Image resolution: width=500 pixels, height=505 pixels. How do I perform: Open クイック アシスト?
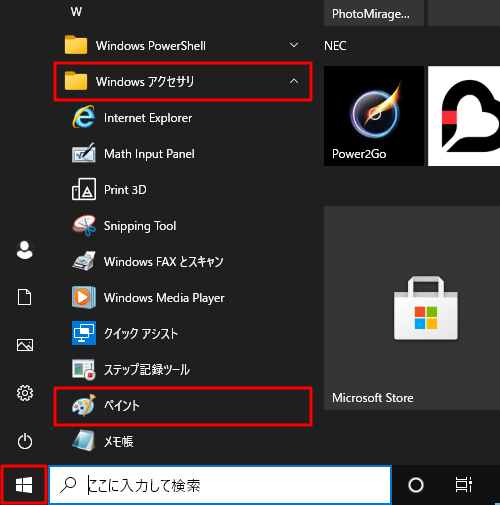[183, 334]
